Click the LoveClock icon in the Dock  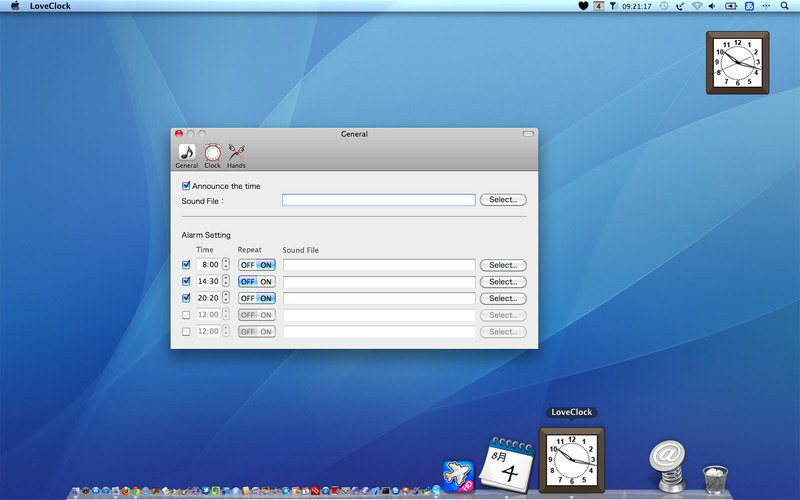pos(572,460)
